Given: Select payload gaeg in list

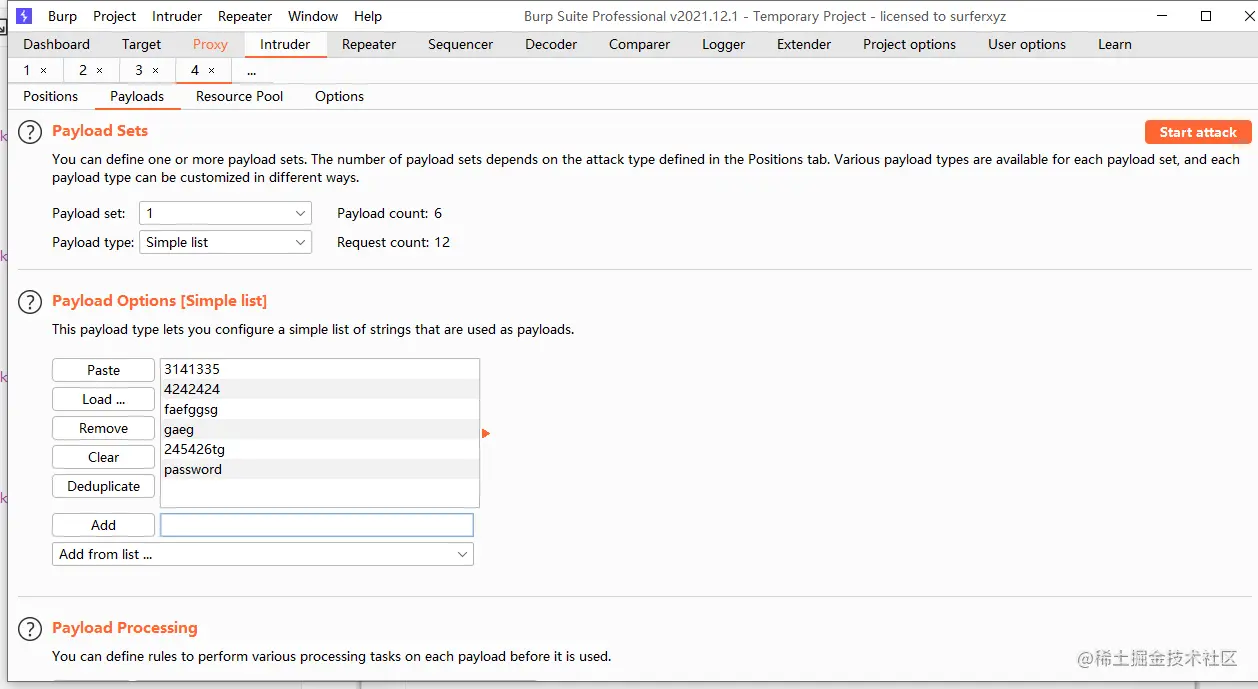Looking at the screenshot, I should click(320, 429).
